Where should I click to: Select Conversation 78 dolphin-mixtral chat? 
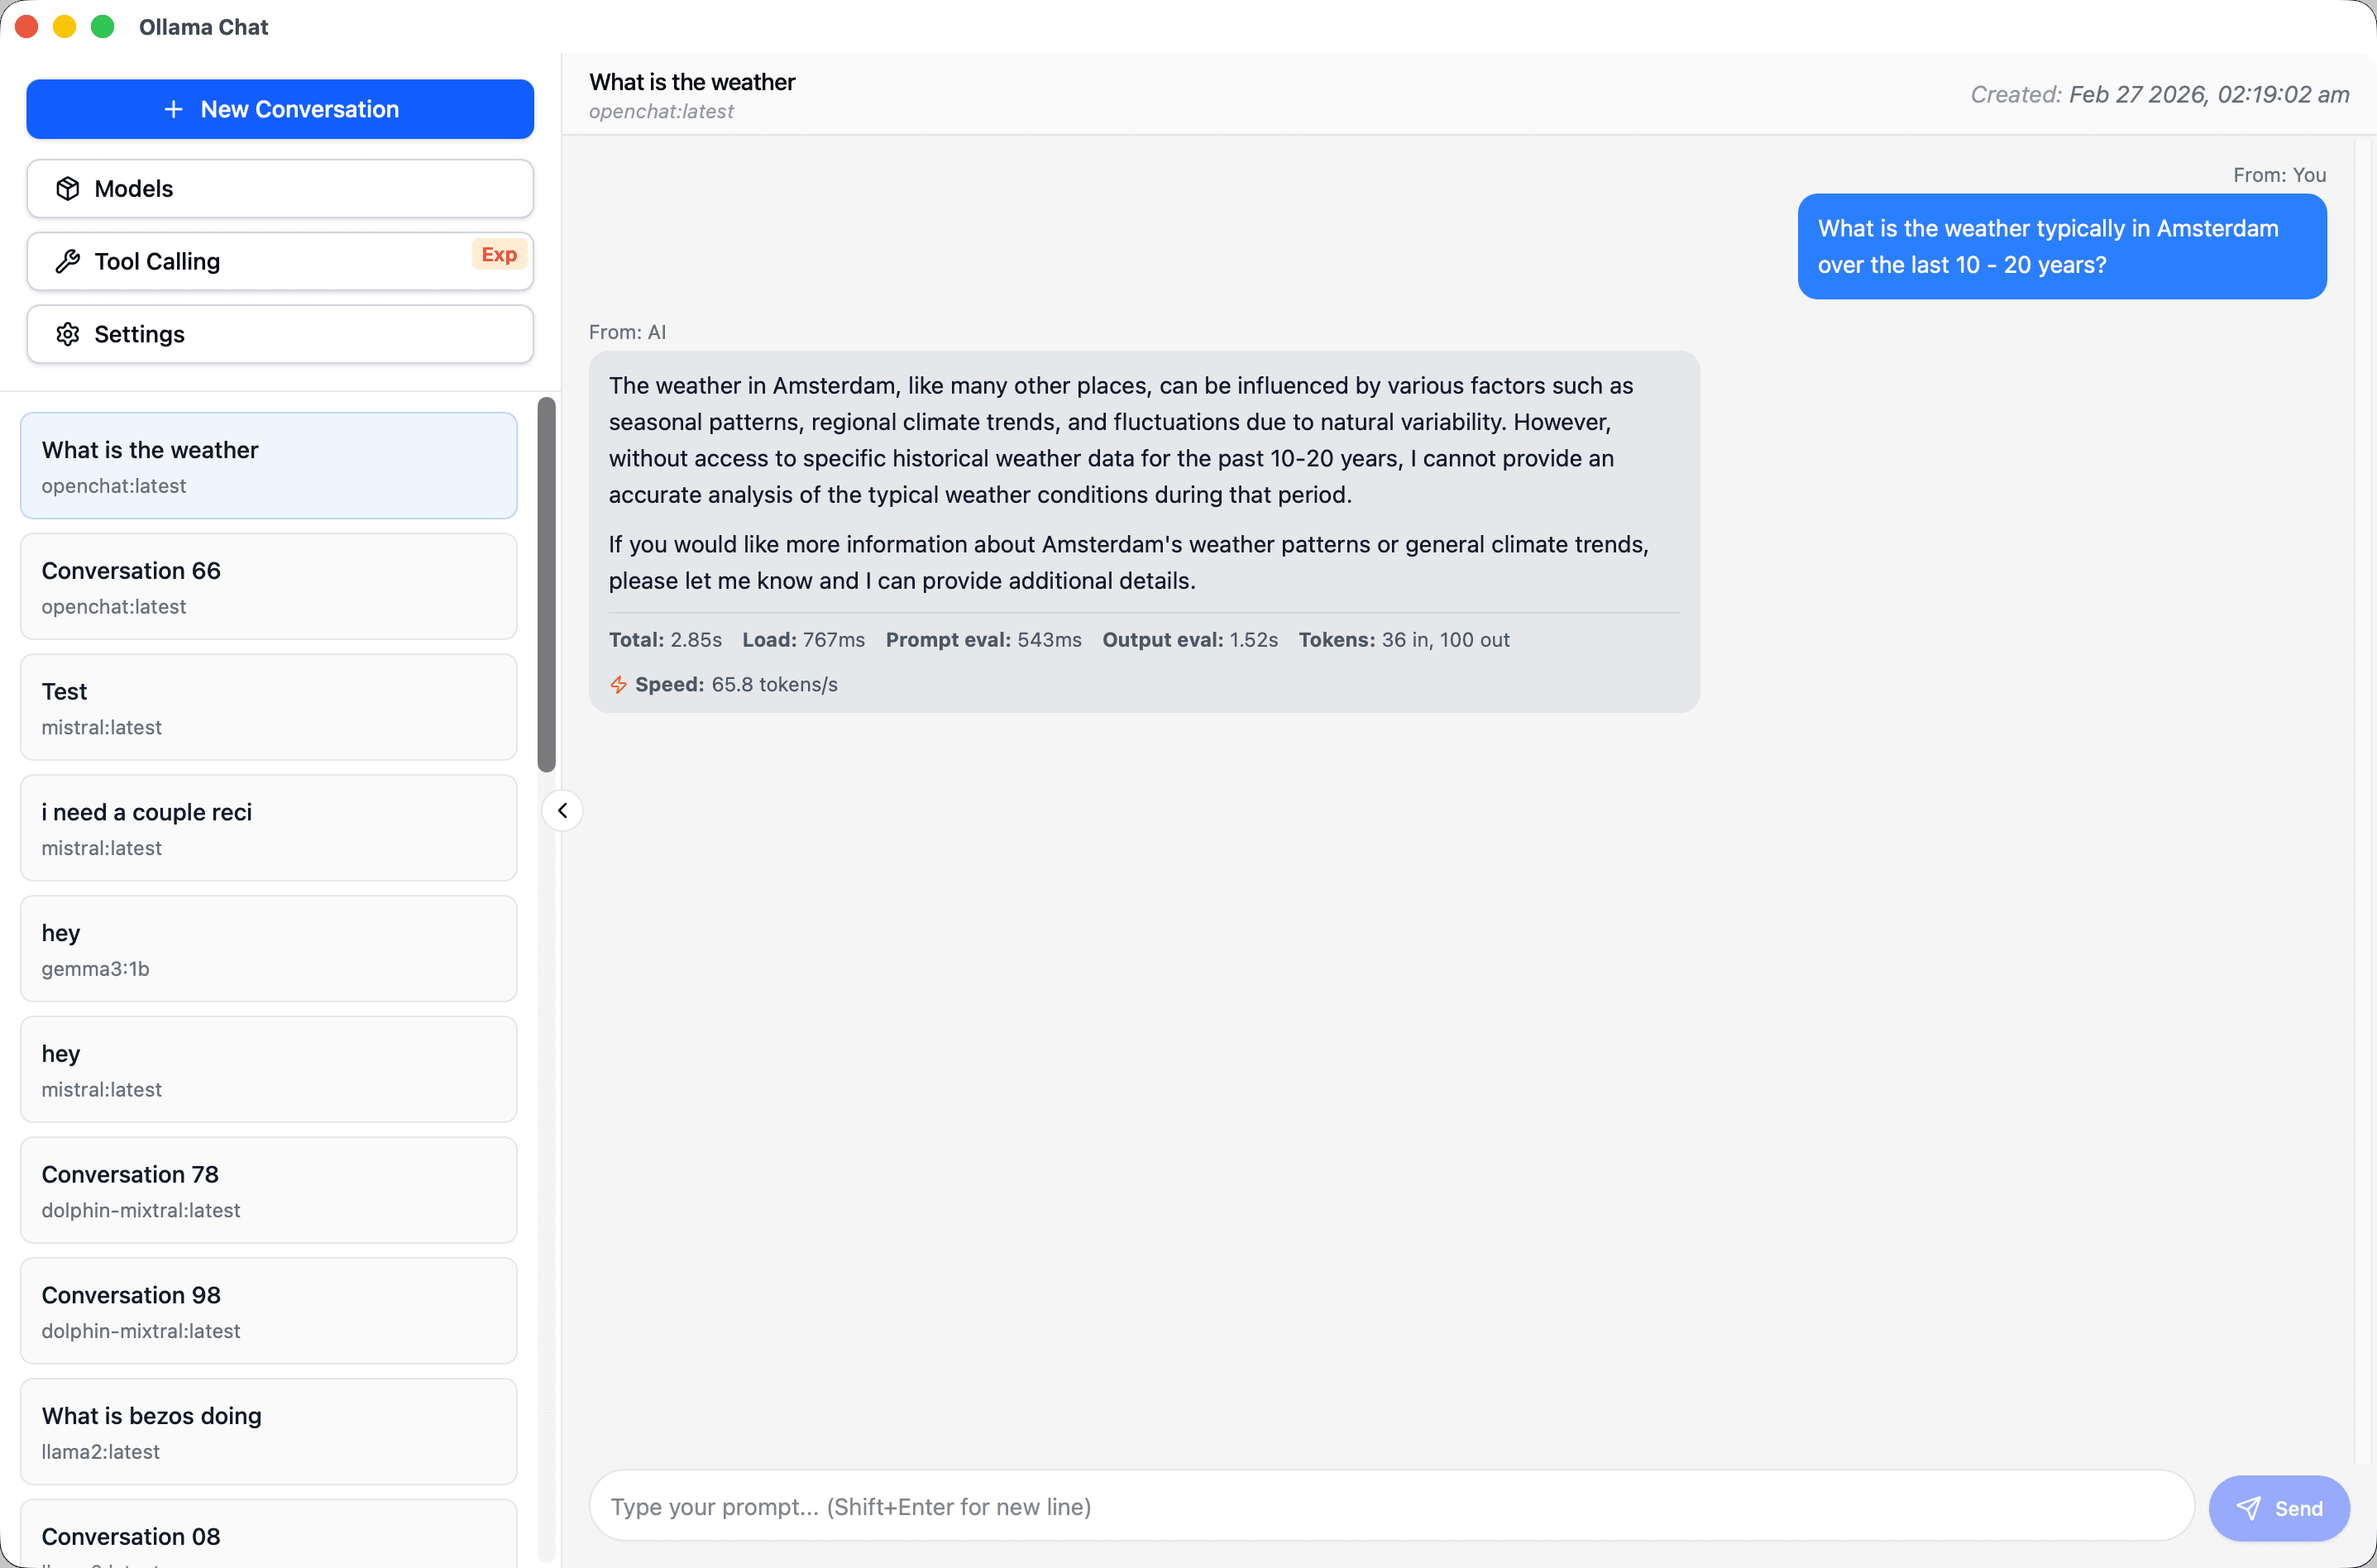[268, 1190]
